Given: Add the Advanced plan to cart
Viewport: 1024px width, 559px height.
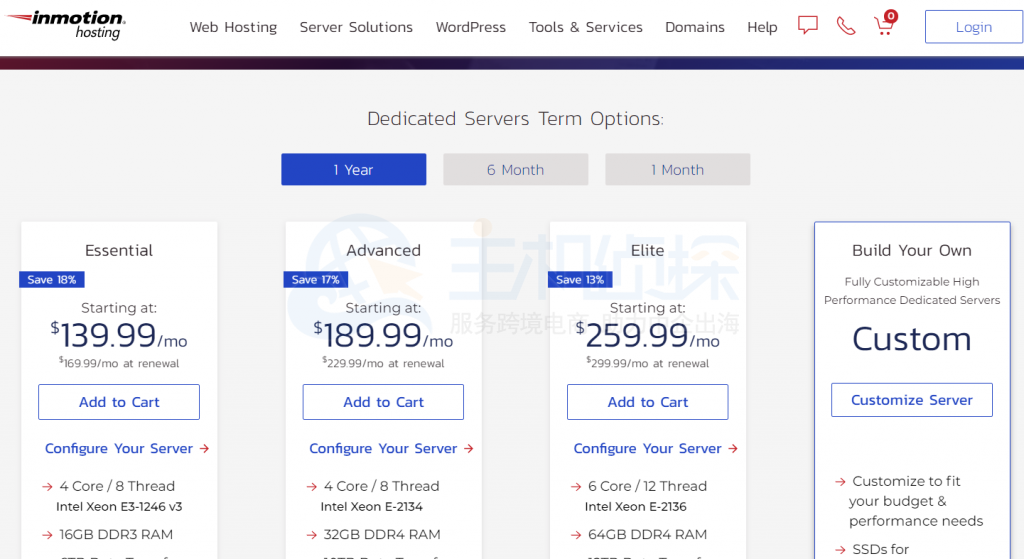Looking at the screenshot, I should 383,402.
